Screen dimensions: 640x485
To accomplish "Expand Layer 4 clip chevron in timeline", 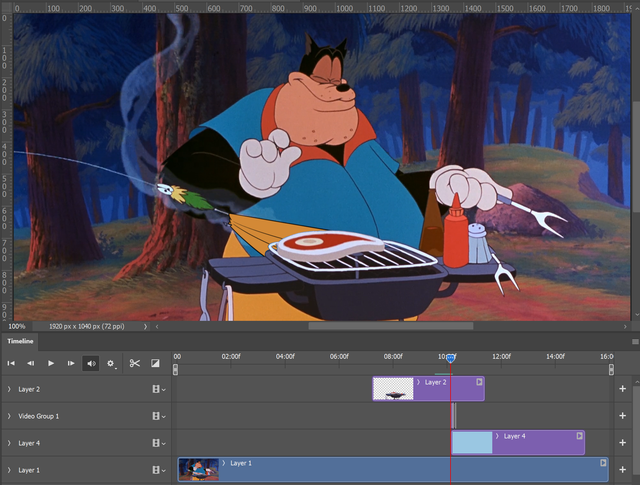I will point(497,436).
